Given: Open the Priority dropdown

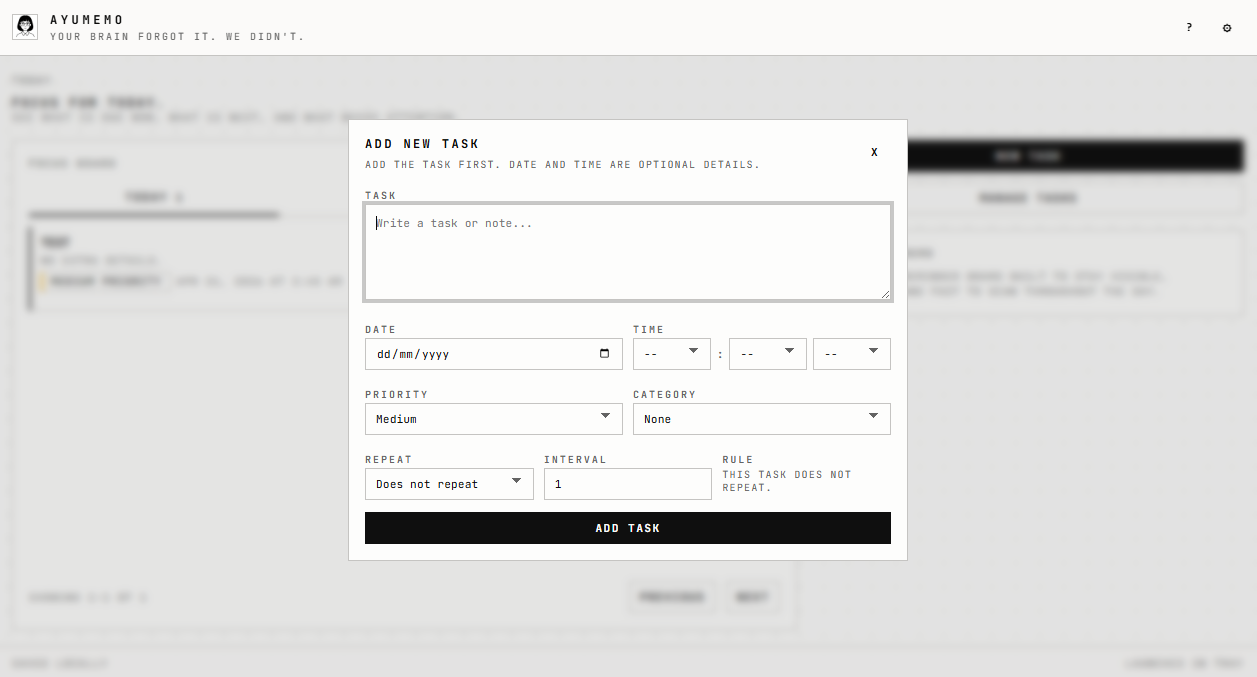Looking at the screenshot, I should 493,418.
